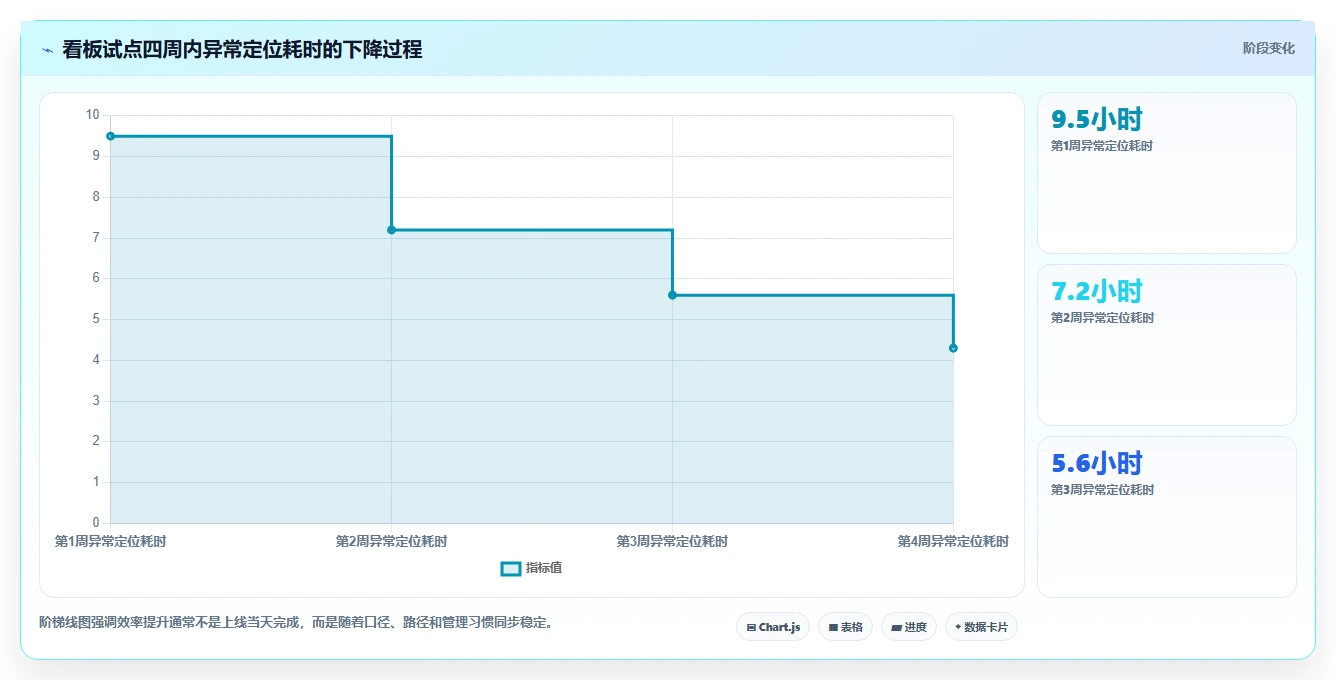Click the x-axis label 第3周异常定位耗时

[x=672, y=541]
